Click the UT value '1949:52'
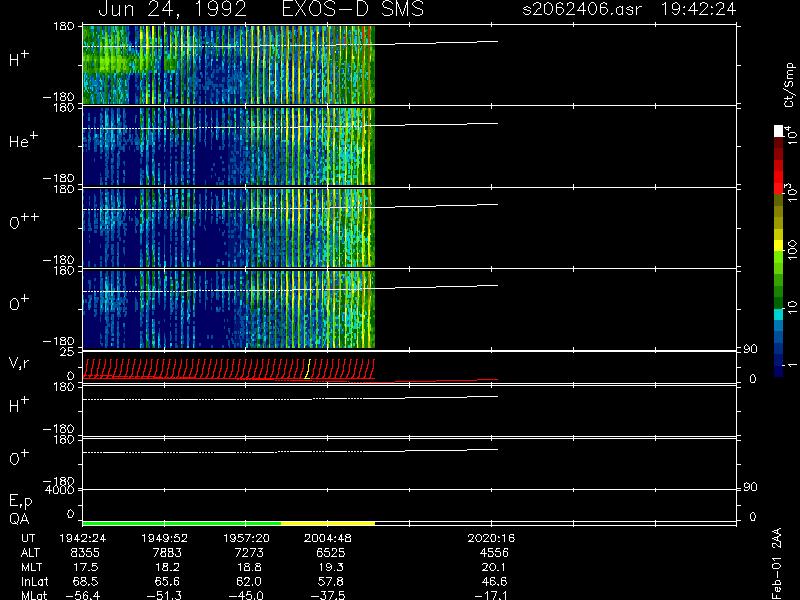 (x=164, y=538)
